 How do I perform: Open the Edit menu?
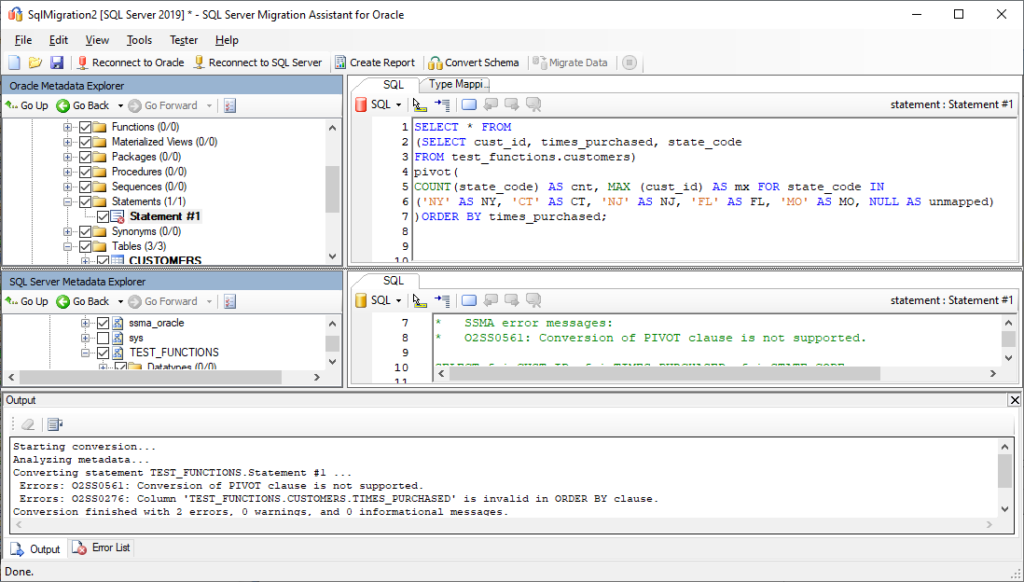(x=58, y=40)
